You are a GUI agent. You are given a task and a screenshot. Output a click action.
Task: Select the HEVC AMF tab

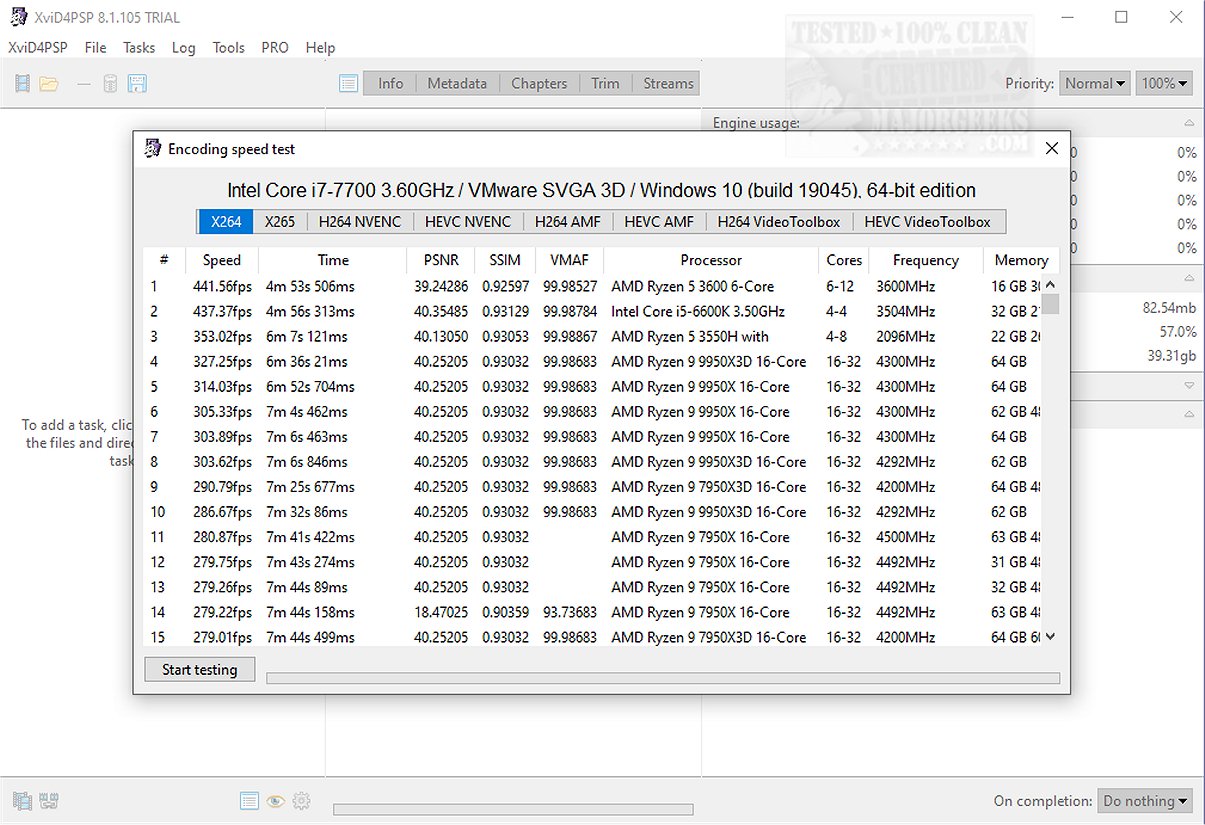point(659,222)
